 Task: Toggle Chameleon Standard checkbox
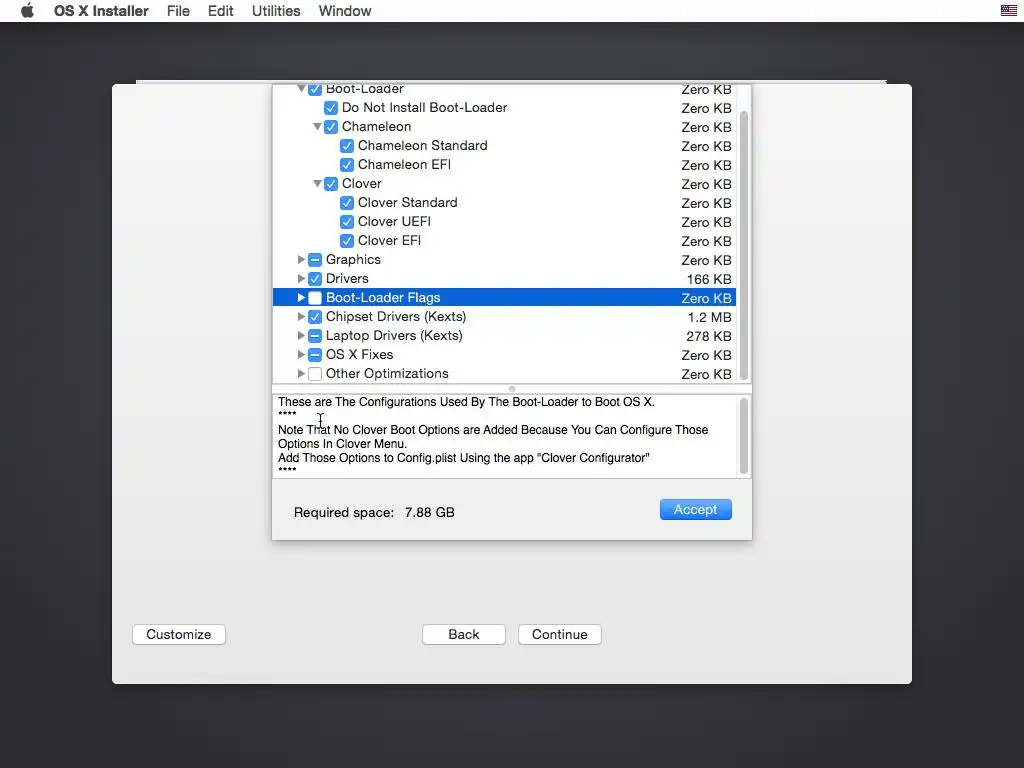pos(347,146)
